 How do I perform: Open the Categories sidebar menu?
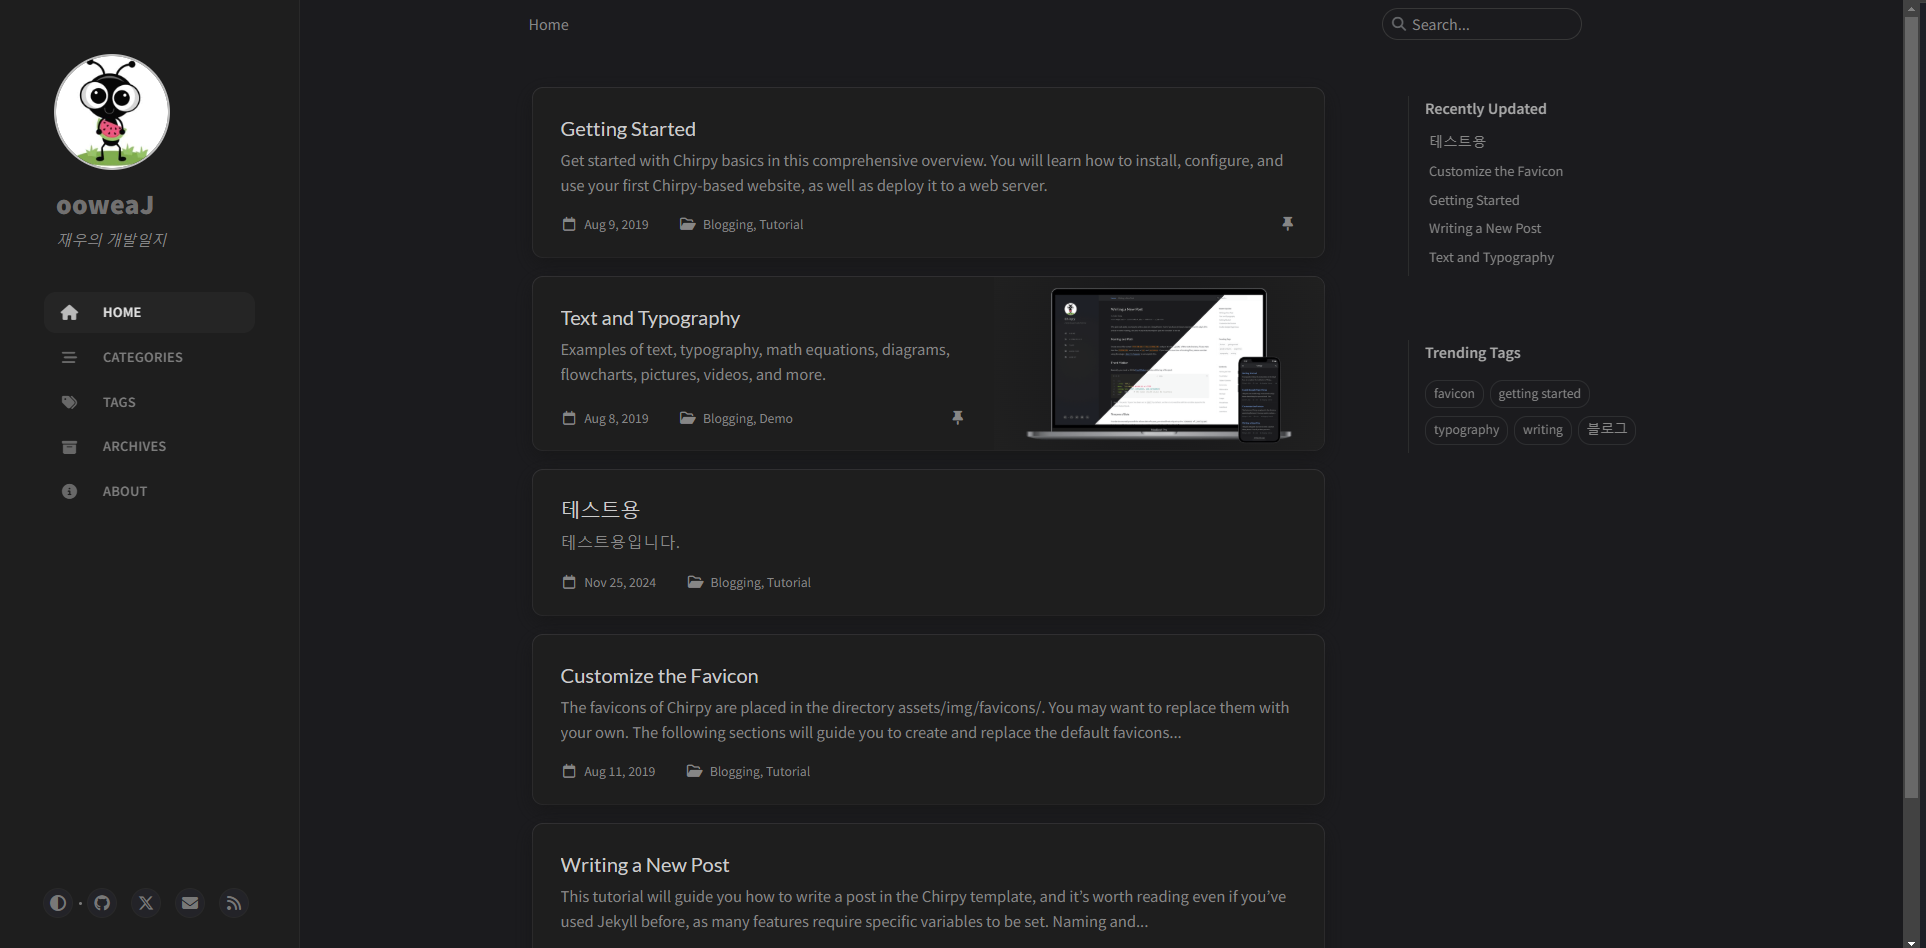pos(142,357)
